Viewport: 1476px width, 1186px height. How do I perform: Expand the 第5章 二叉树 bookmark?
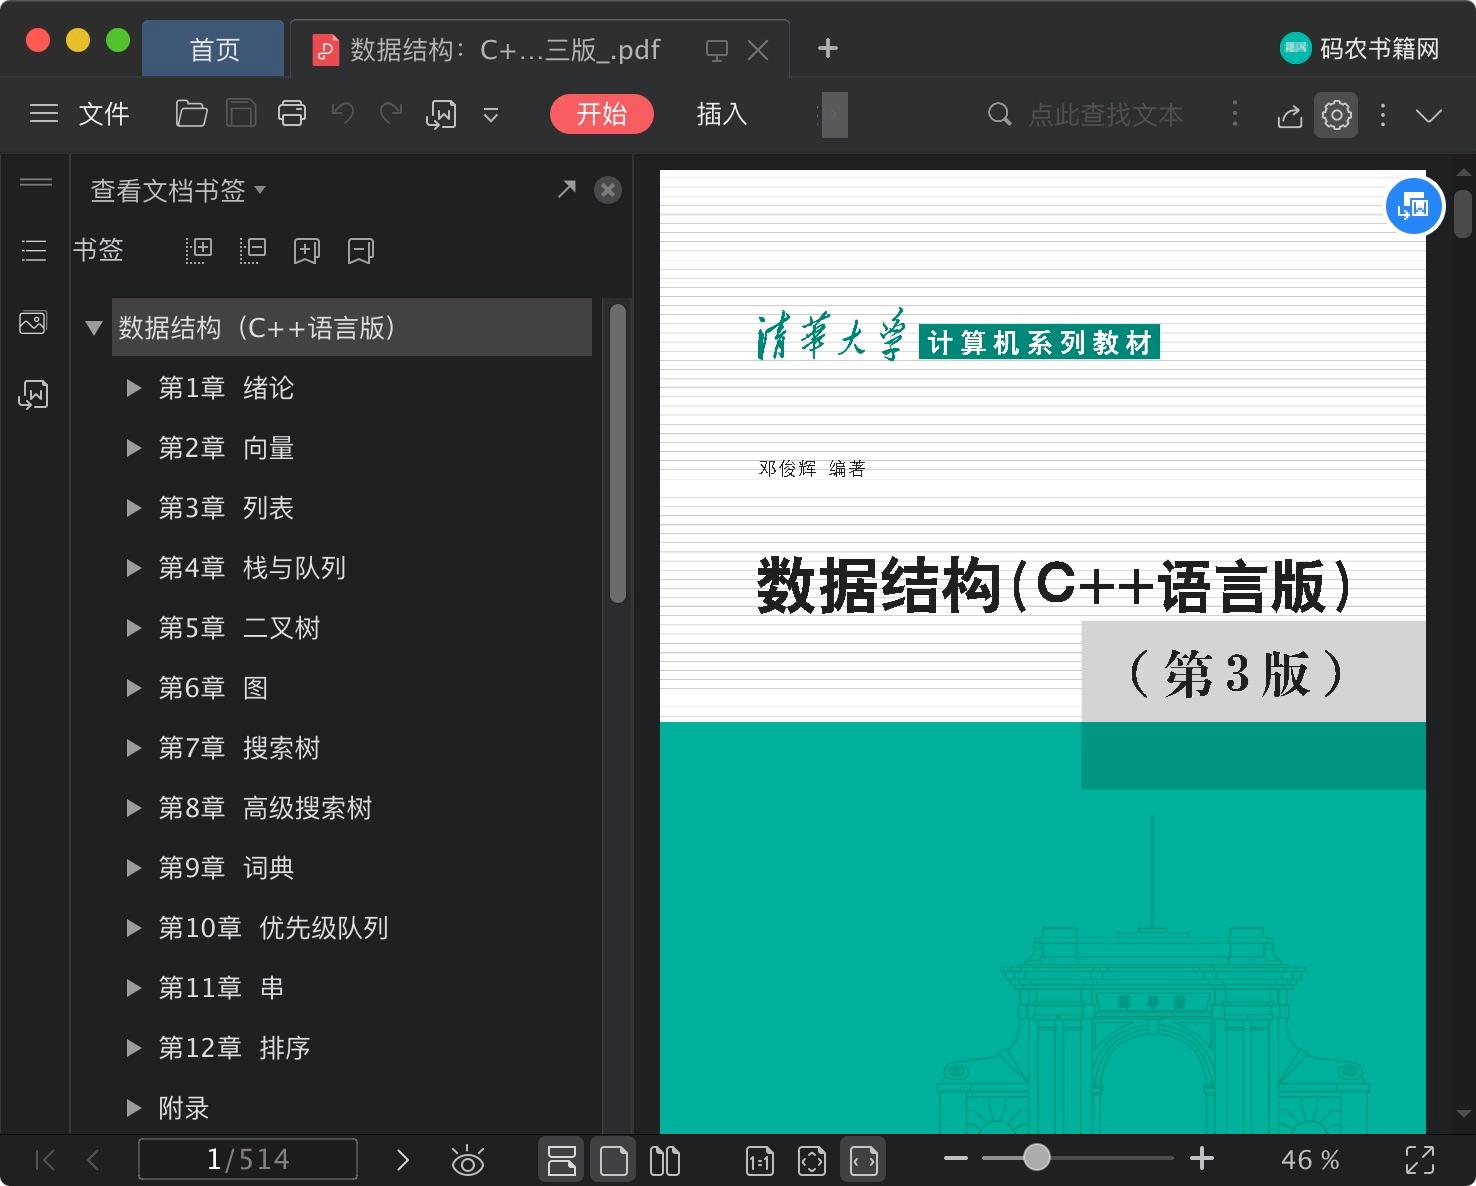pos(133,628)
